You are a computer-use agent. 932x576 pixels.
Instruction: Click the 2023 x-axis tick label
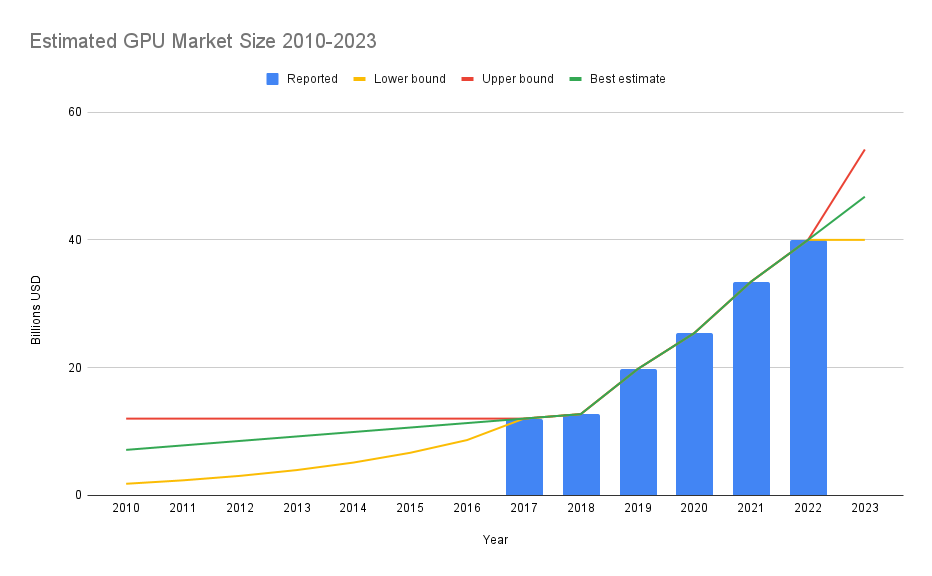click(x=864, y=508)
